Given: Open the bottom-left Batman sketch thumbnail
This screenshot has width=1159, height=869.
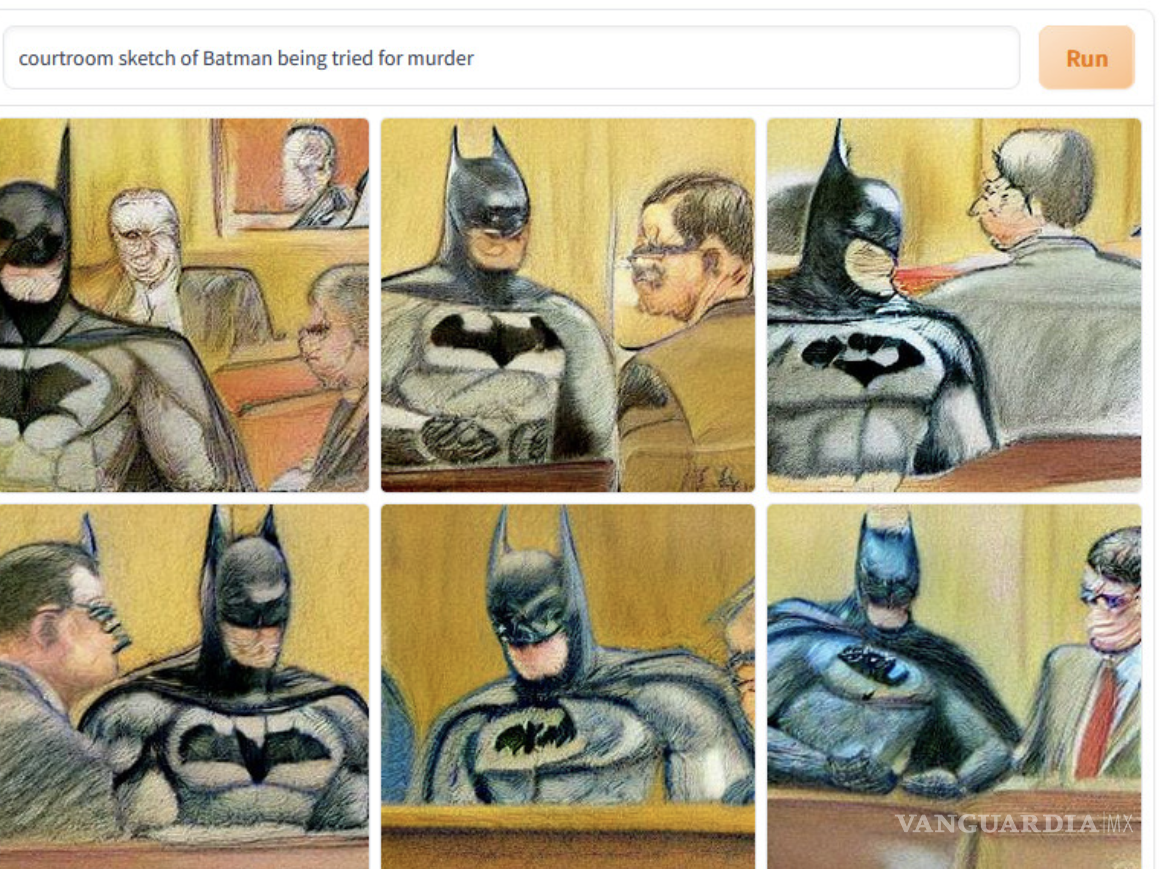Looking at the screenshot, I should (x=184, y=686).
